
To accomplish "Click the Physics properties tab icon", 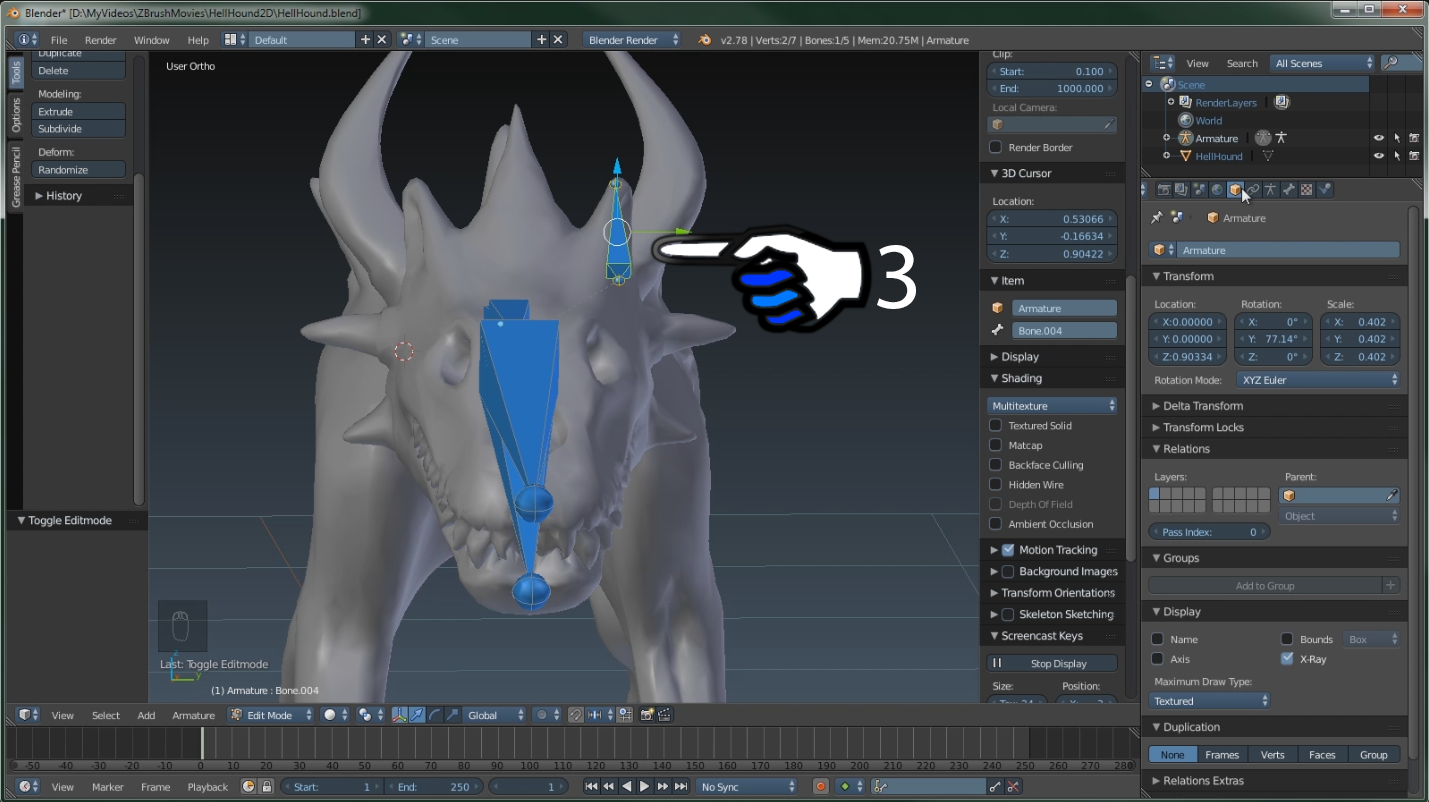I will pyautogui.click(x=1325, y=190).
